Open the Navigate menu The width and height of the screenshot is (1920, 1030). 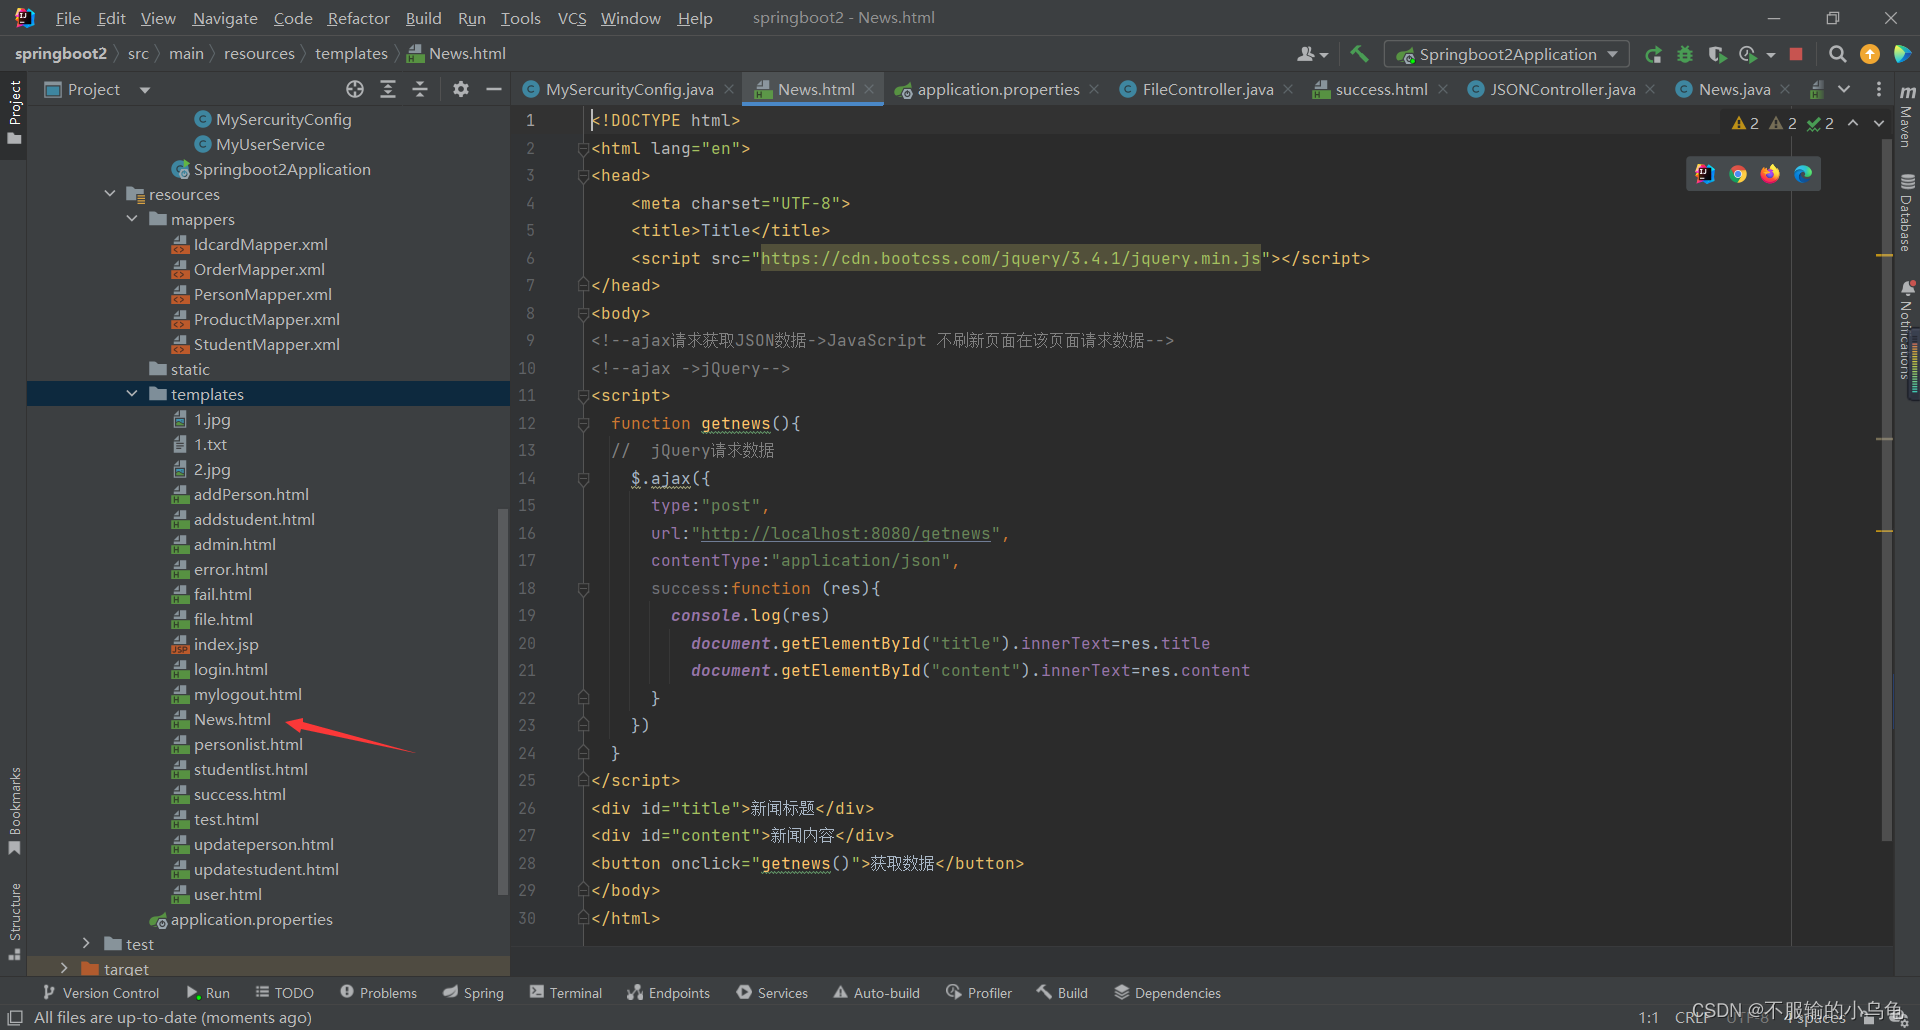click(x=225, y=18)
